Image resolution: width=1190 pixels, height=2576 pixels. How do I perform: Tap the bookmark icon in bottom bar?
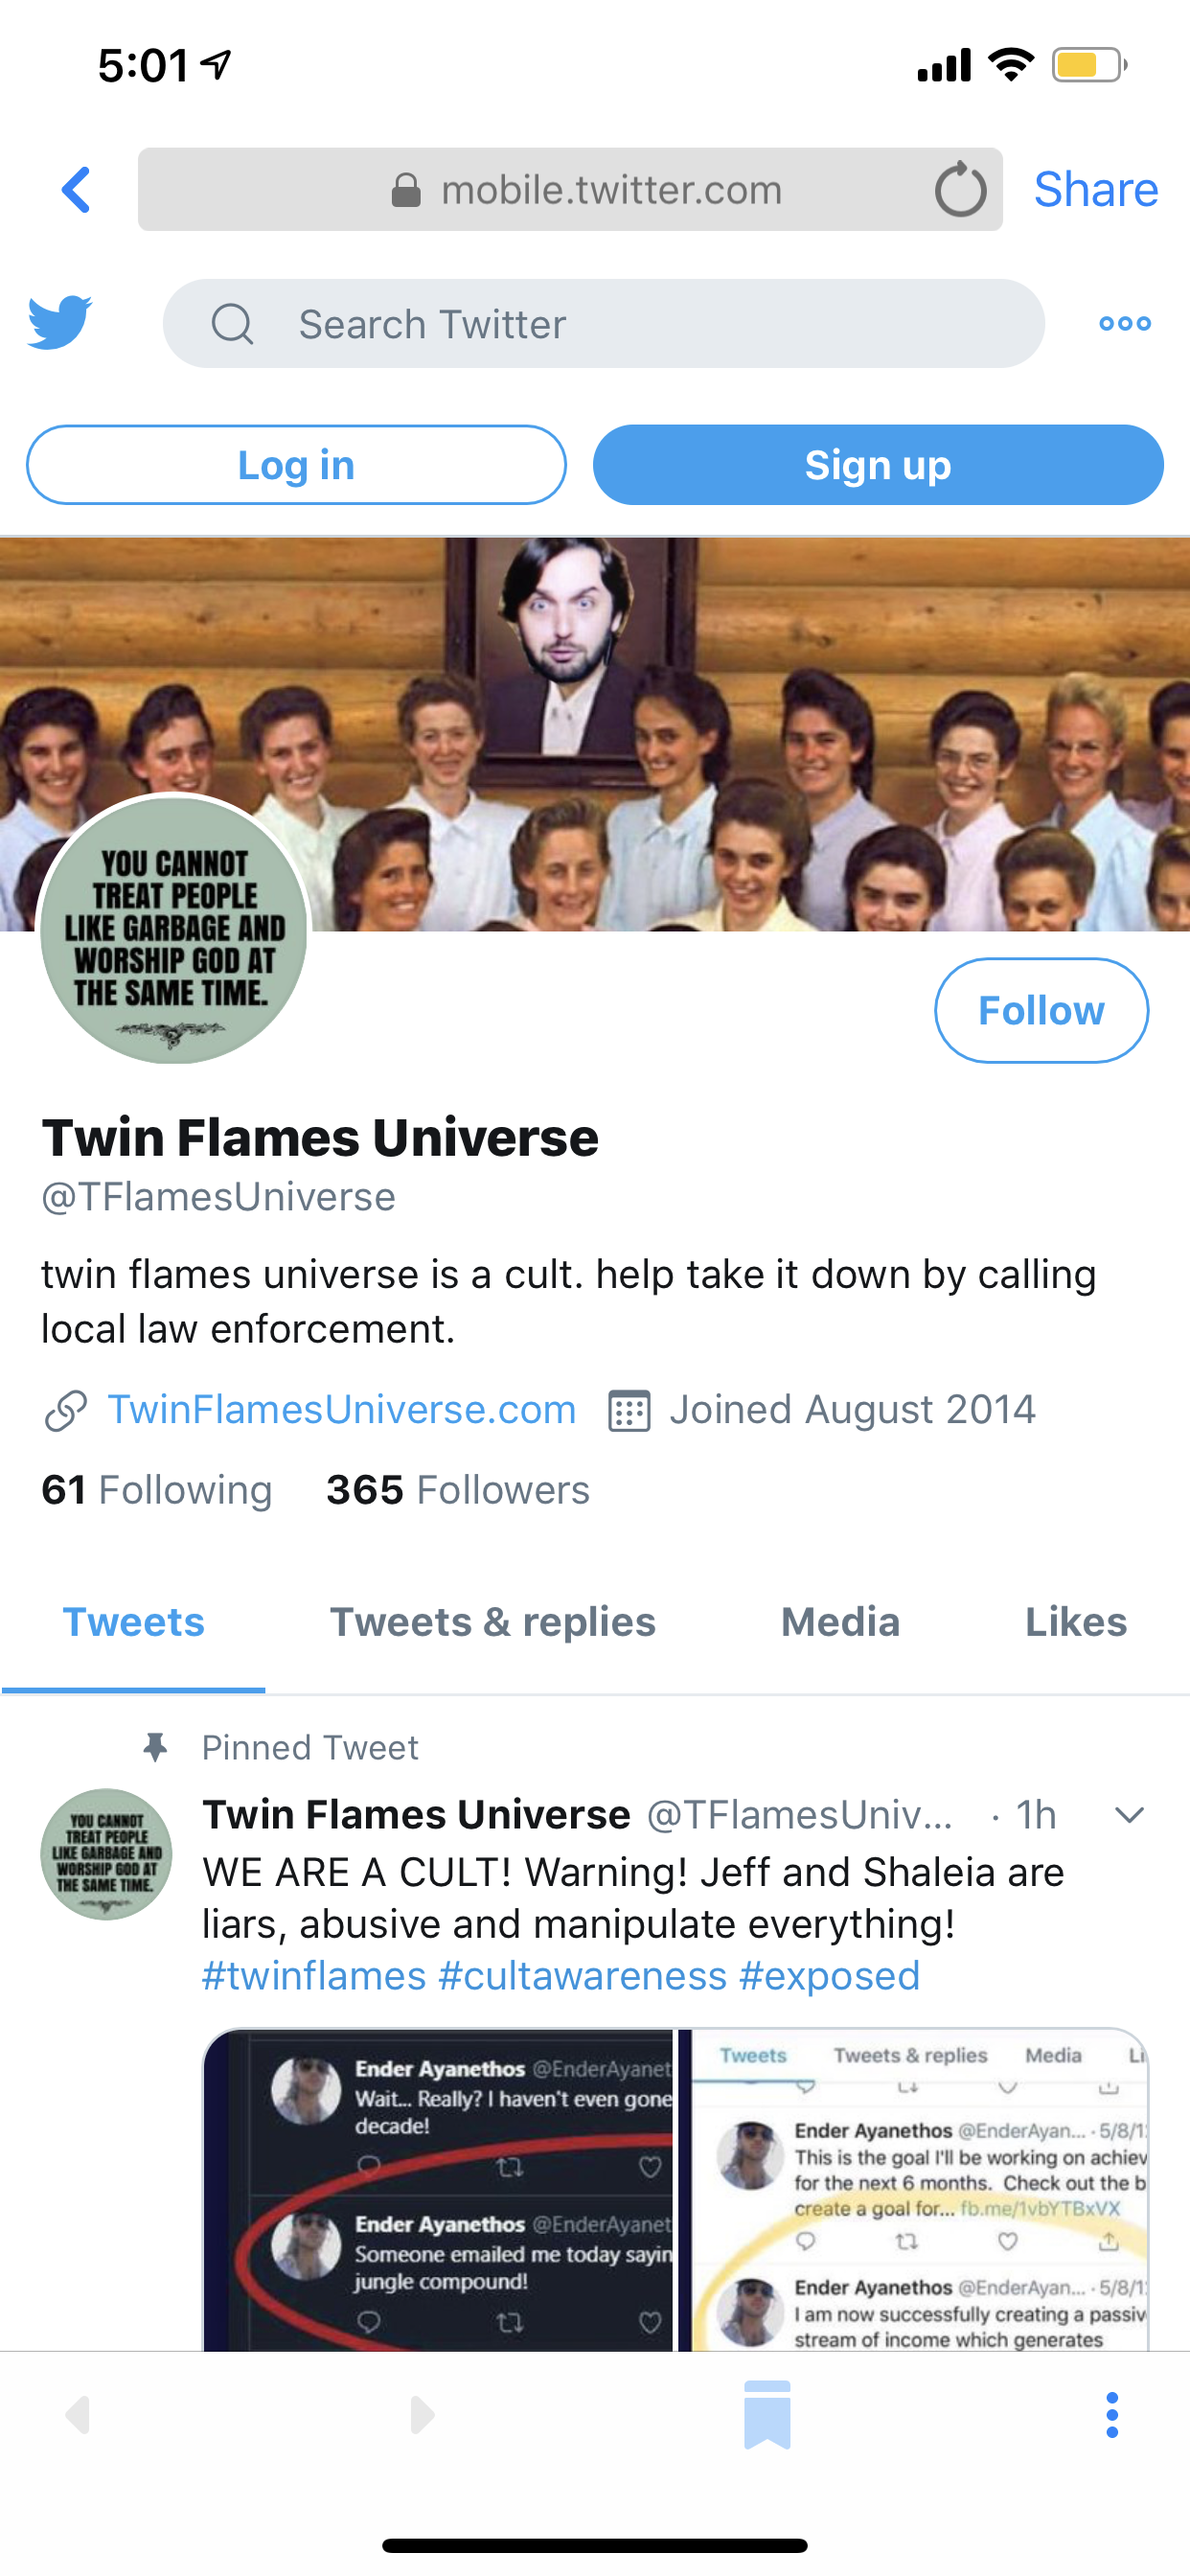pyautogui.click(x=767, y=2415)
